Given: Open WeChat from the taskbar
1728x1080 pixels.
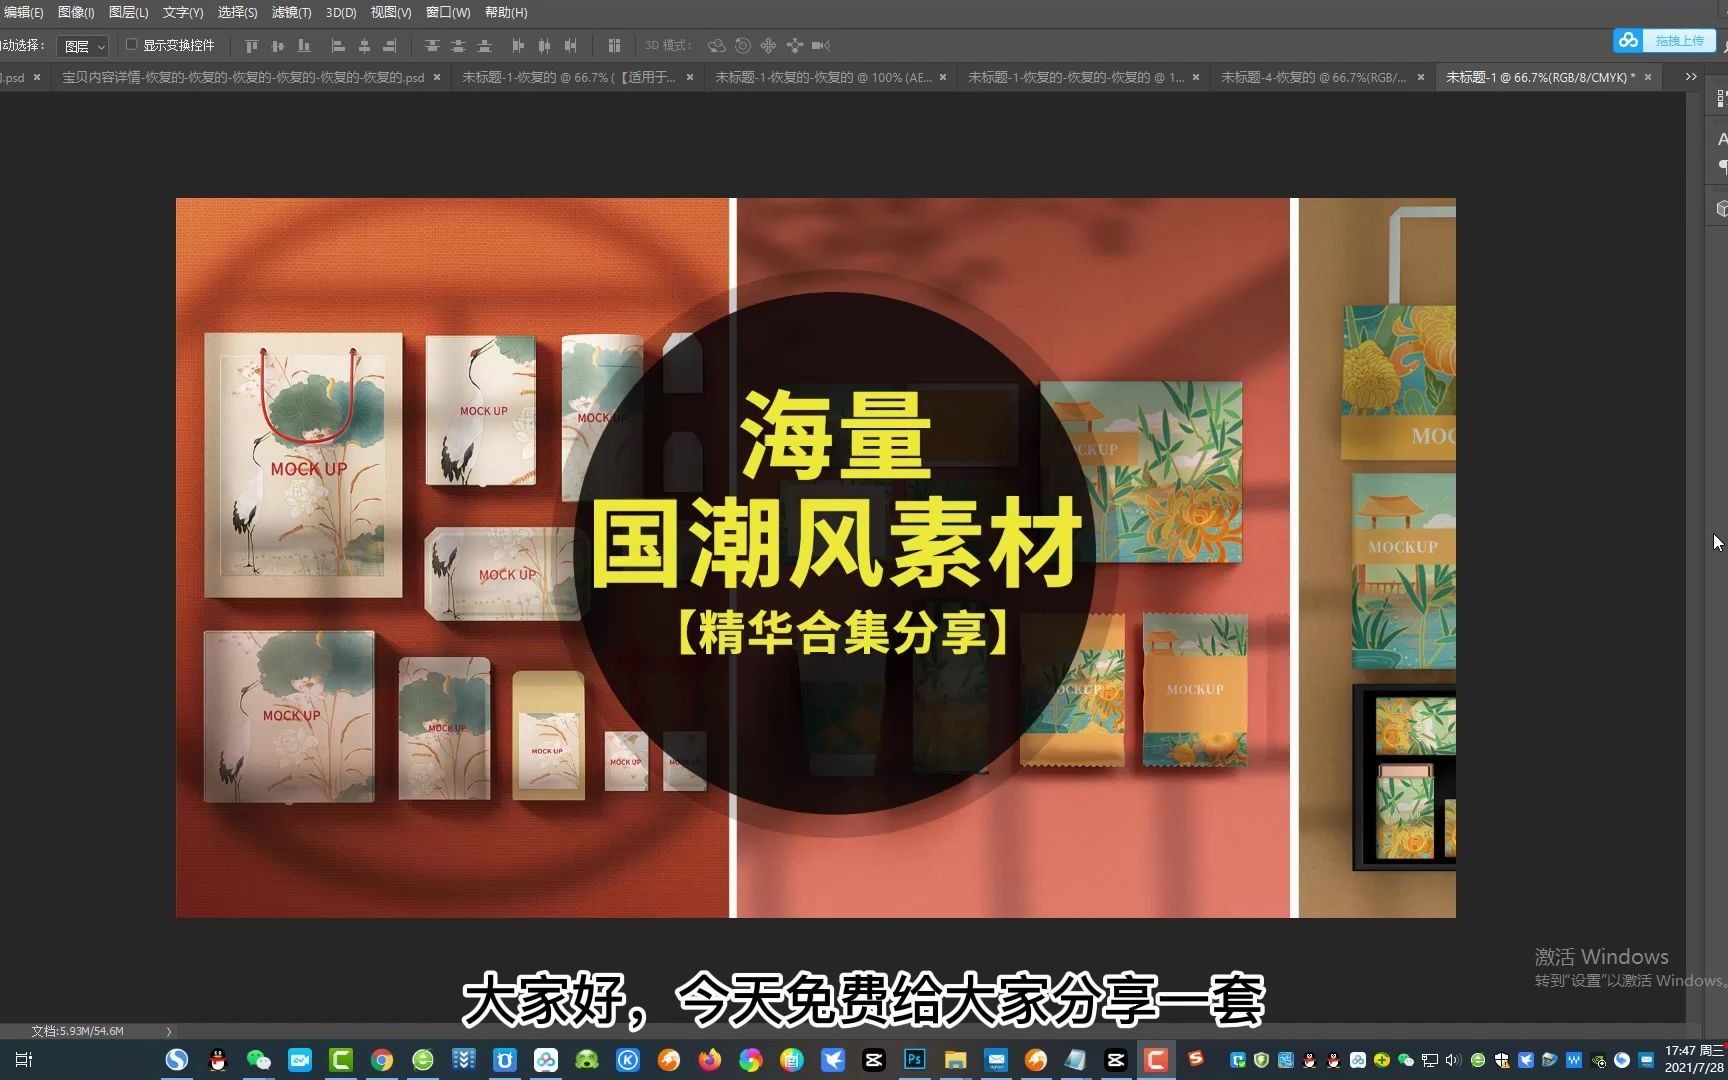Looking at the screenshot, I should (258, 1060).
